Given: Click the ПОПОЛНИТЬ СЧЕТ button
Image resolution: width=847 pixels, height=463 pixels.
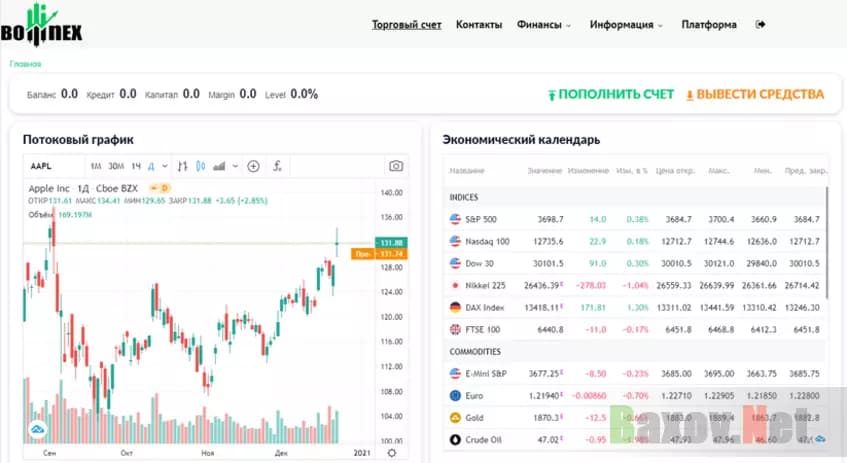Looking at the screenshot, I should click(610, 94).
